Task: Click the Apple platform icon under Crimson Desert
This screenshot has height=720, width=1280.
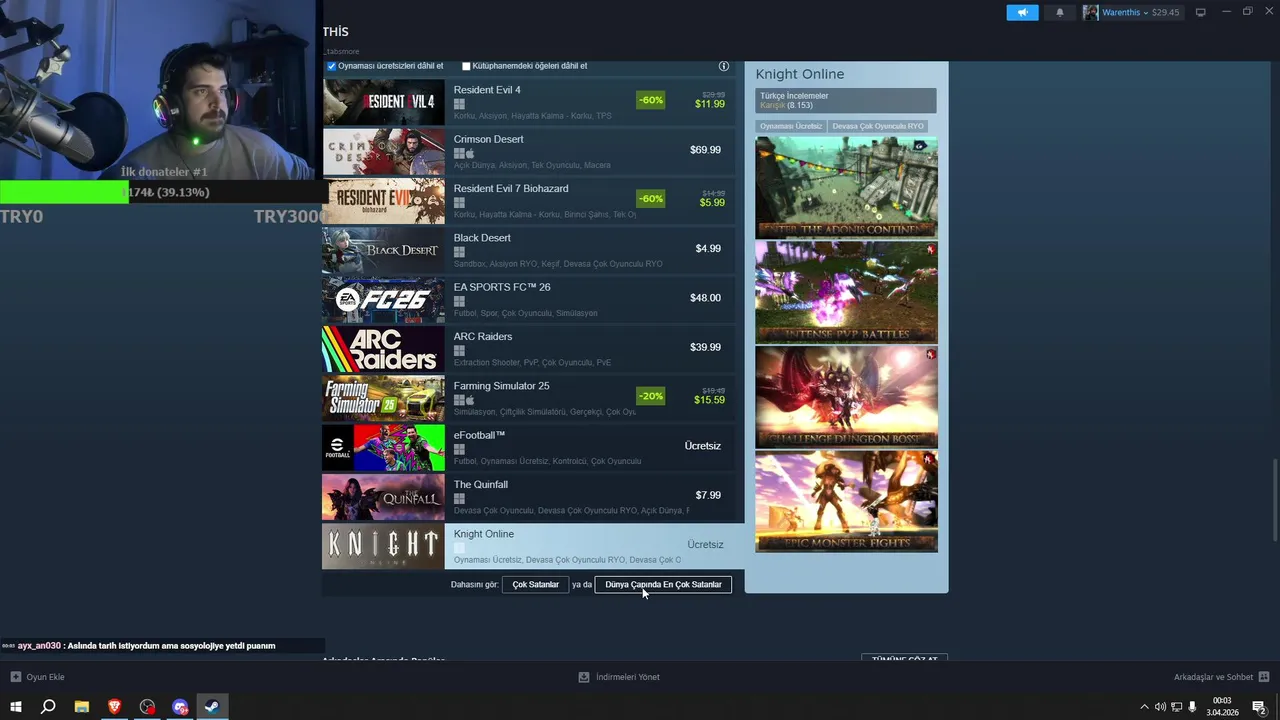Action: (x=470, y=153)
